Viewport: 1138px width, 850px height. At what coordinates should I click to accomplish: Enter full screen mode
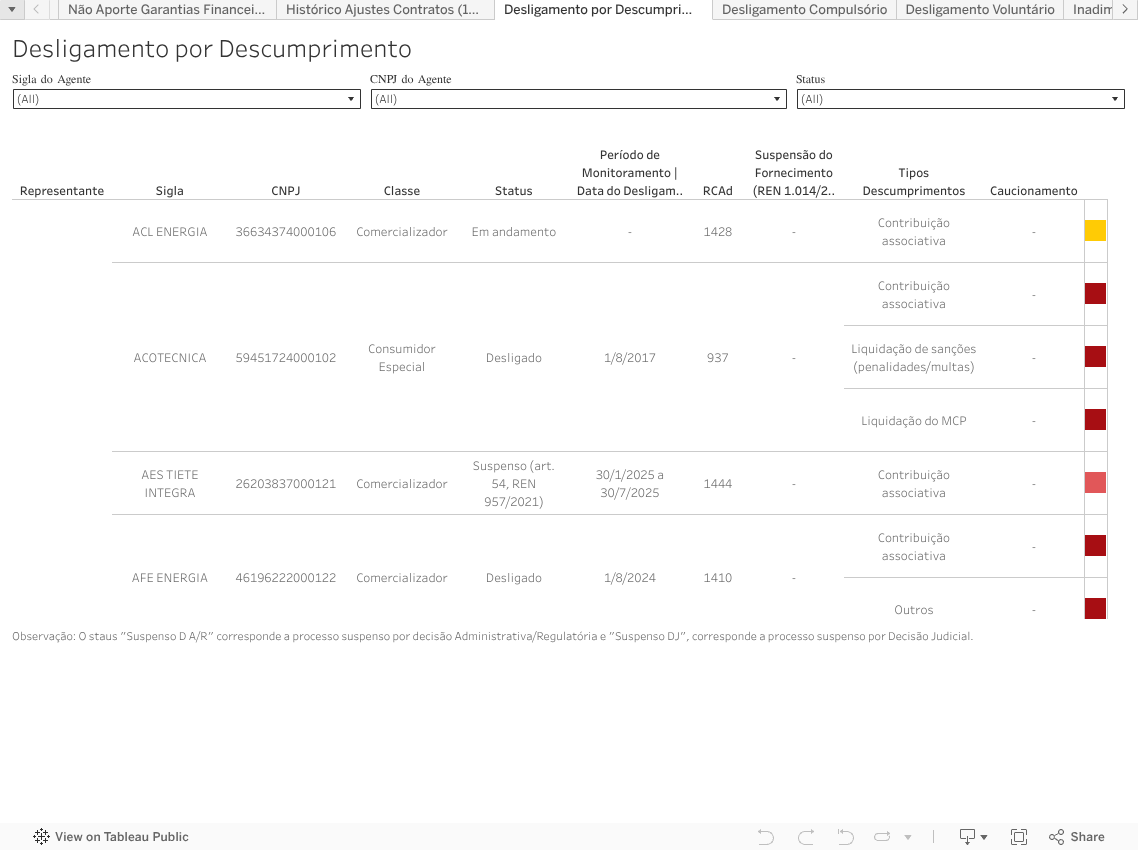1019,837
